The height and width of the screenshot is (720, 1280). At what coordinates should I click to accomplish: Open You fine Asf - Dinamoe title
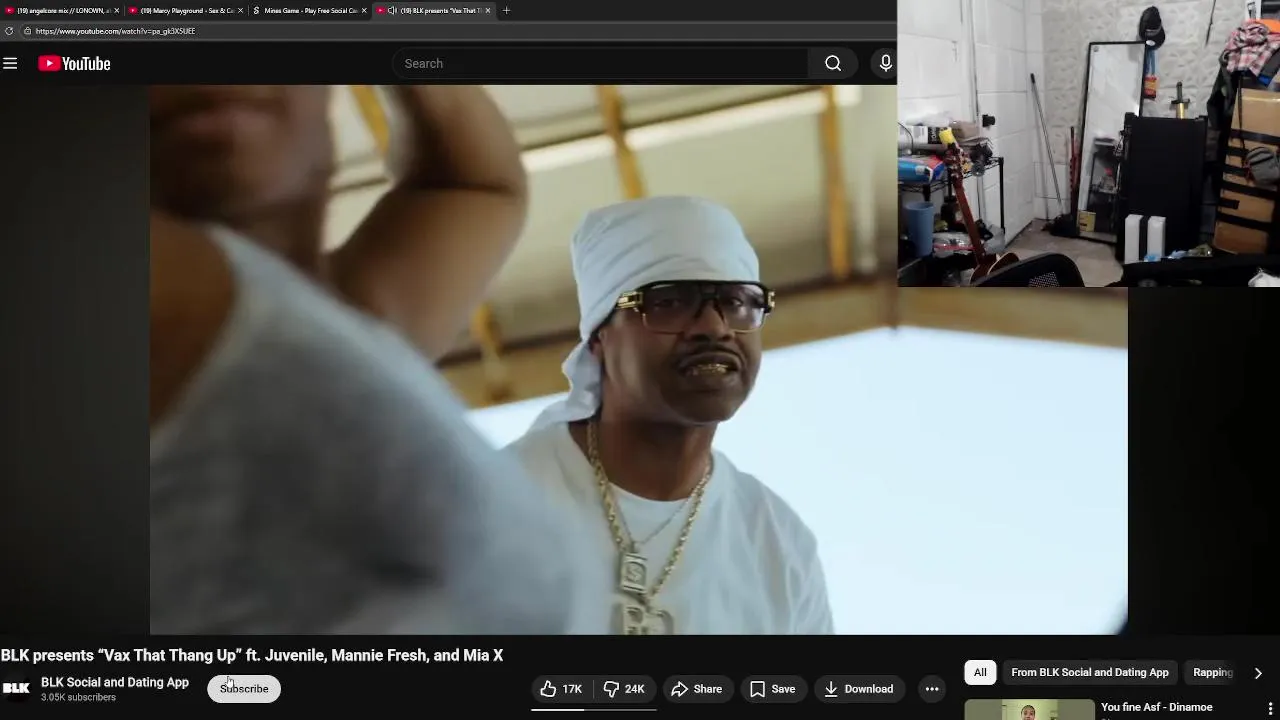click(x=1157, y=708)
